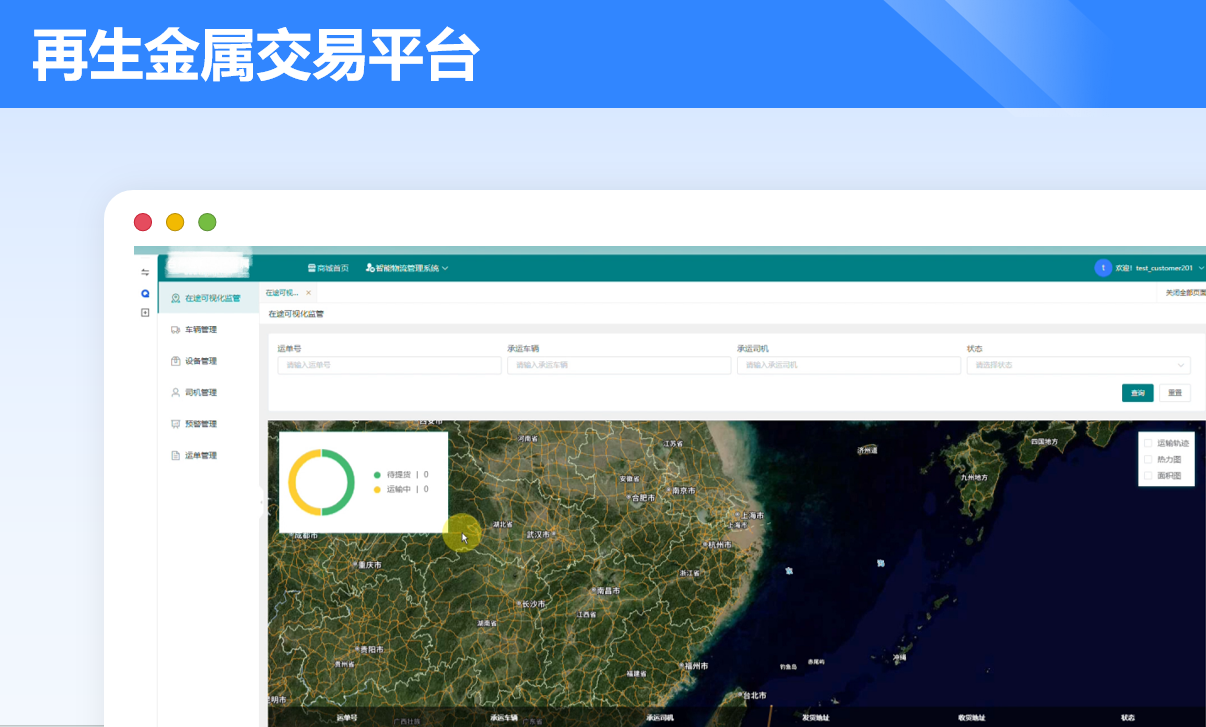Viewport: 1206px width, 727px height.
Task: Click 发货地址 table column header
Action: click(x=815, y=717)
